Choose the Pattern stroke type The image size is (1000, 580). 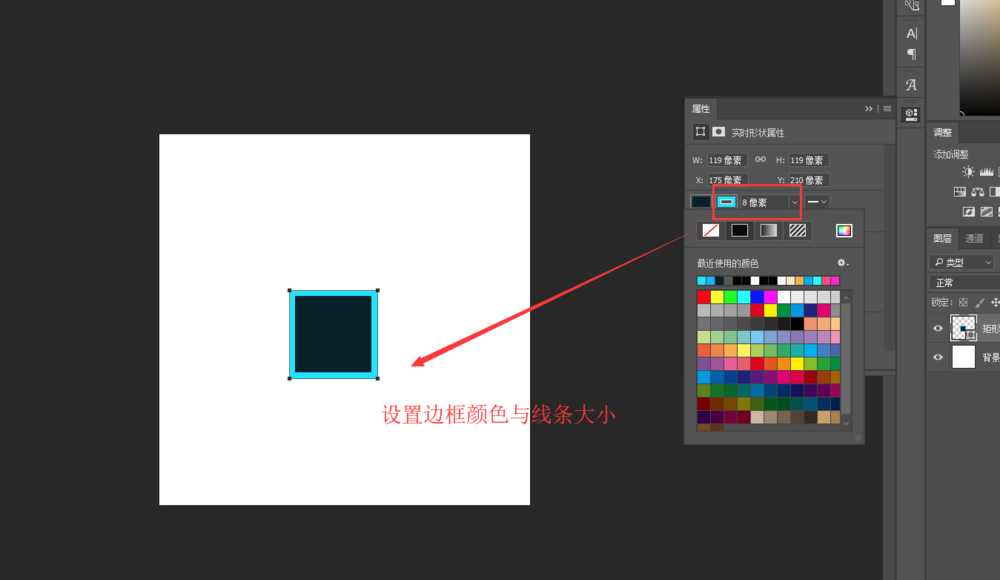point(797,230)
